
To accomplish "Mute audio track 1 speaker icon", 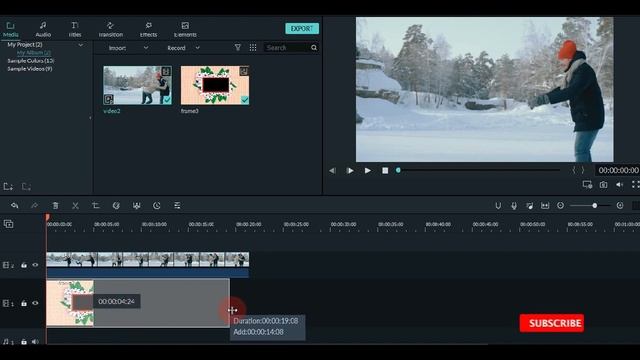I will pyautogui.click(x=36, y=342).
